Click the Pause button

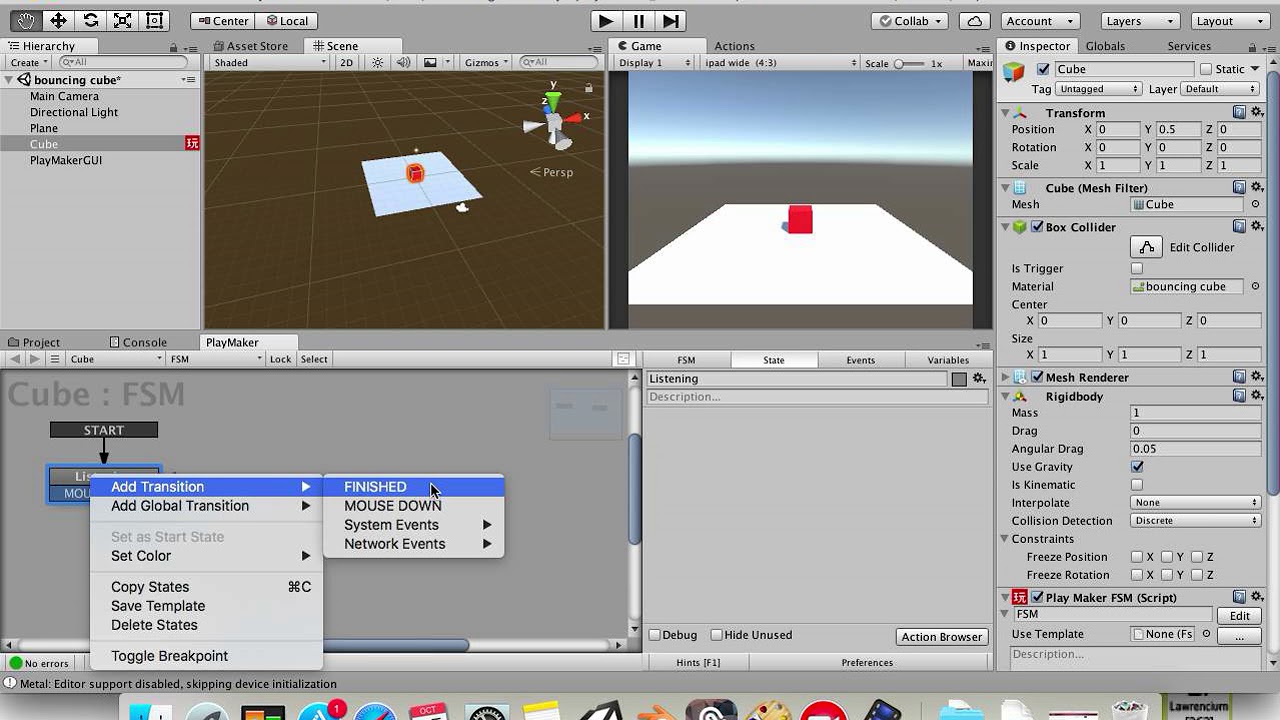pyautogui.click(x=638, y=20)
